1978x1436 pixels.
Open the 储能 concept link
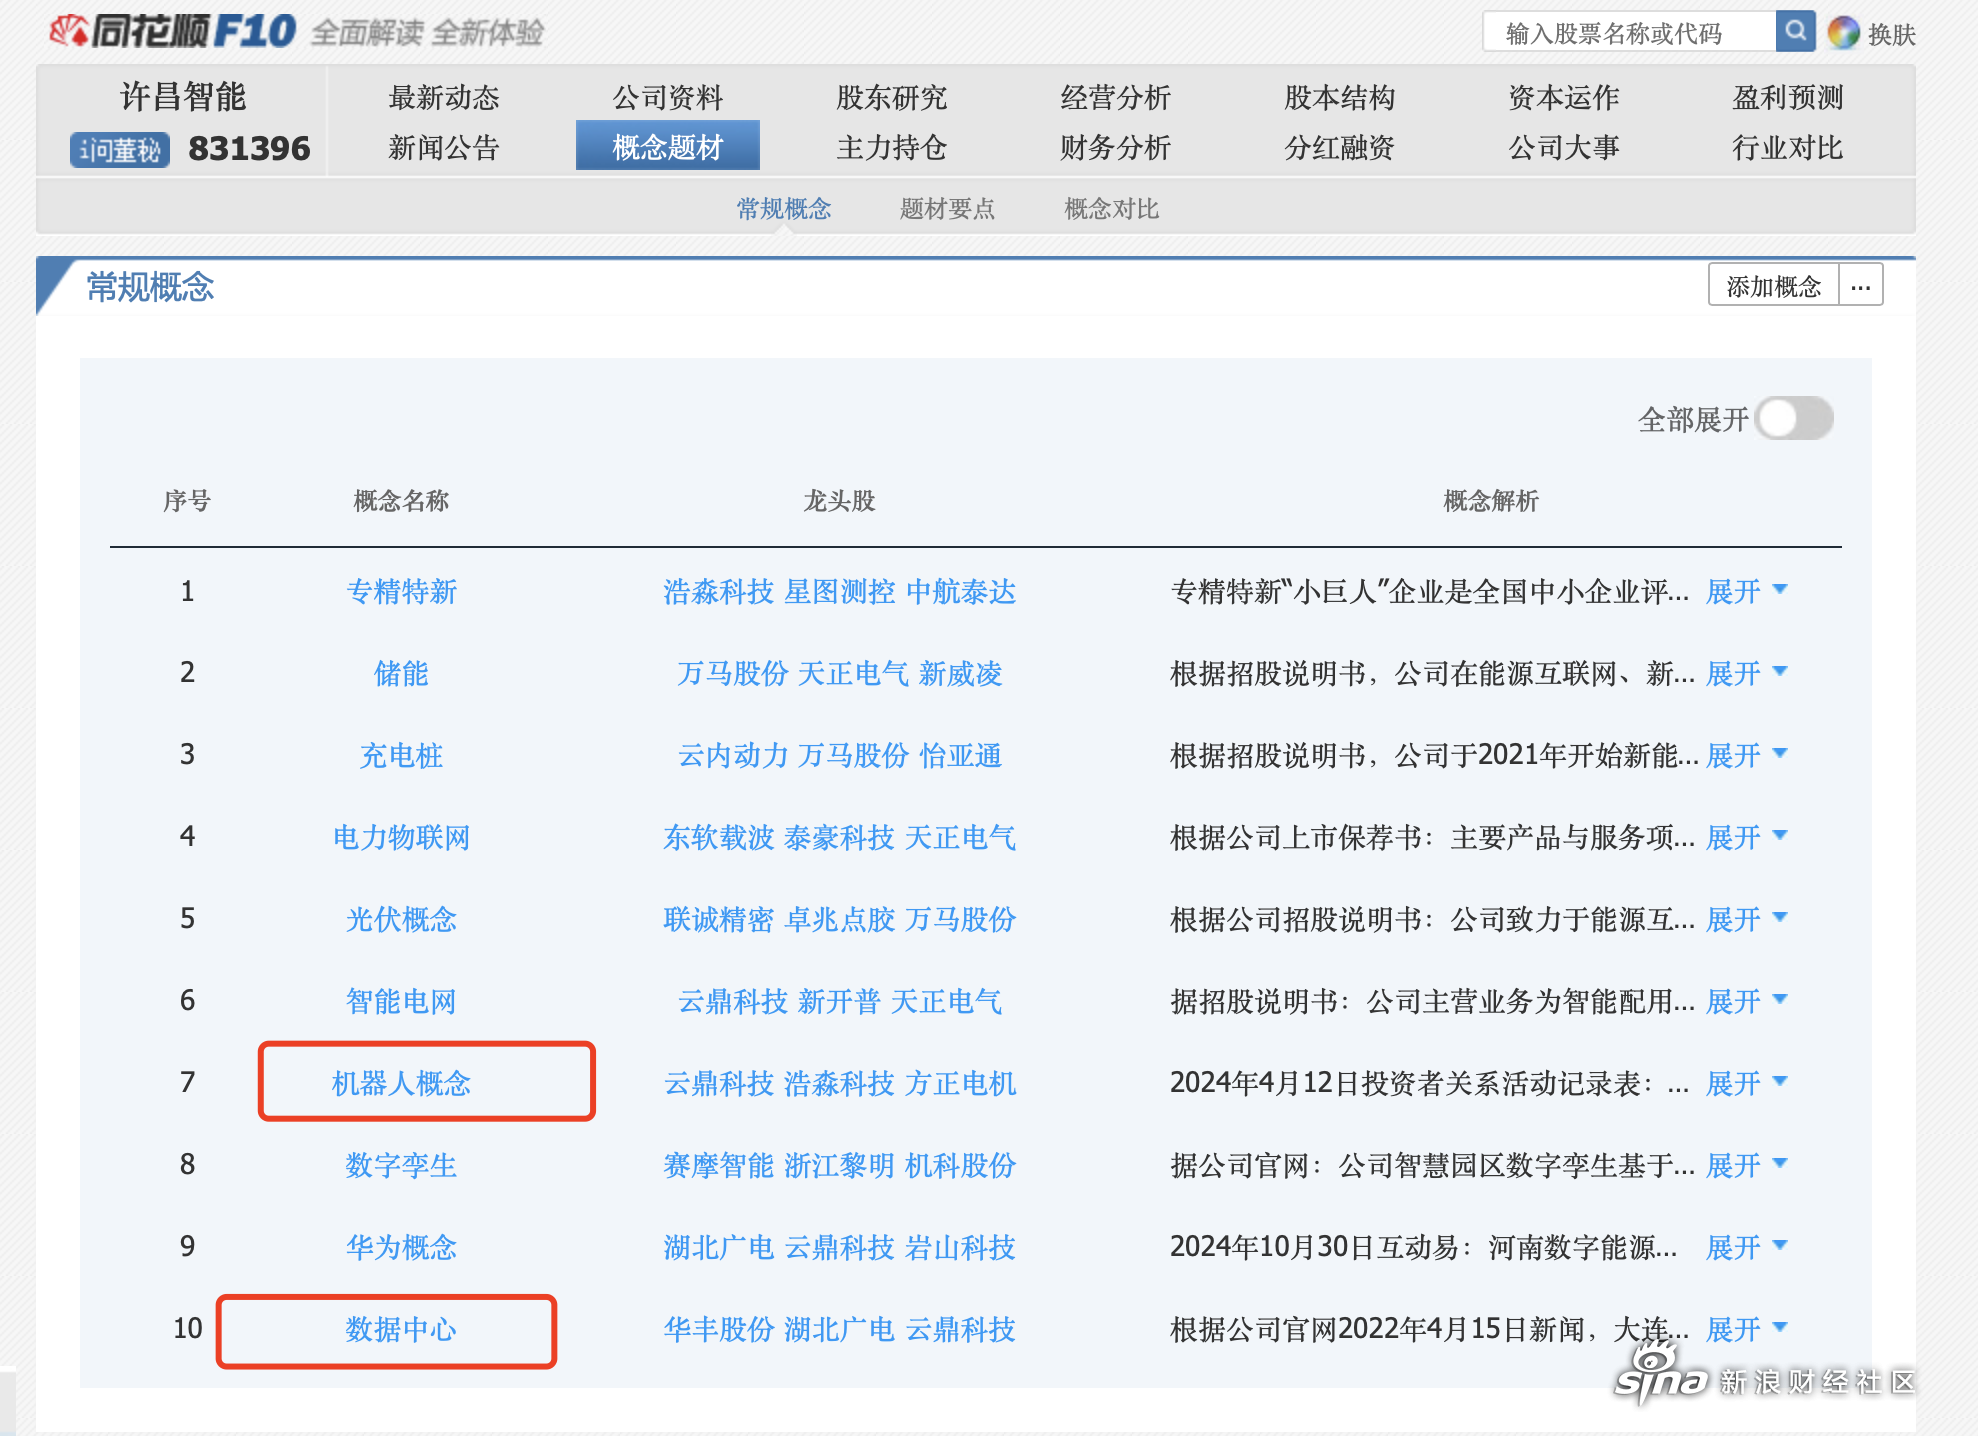point(402,674)
